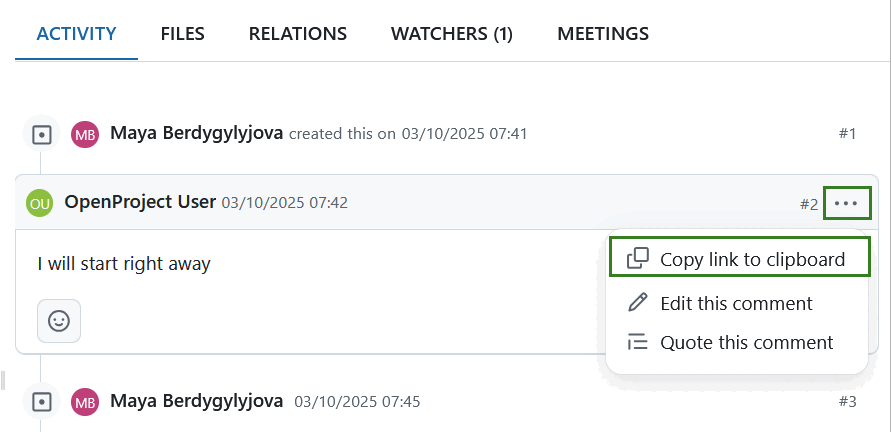This screenshot has width=891, height=432.
Task: Click the #1 activity anchor link
Action: (x=847, y=134)
